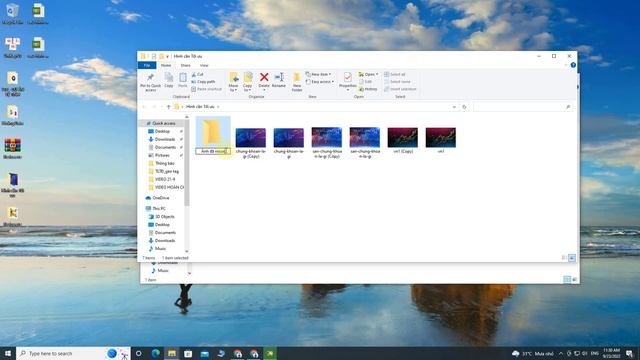Open address bar history dropdown
The image size is (640, 360).
pyautogui.click(x=454, y=107)
